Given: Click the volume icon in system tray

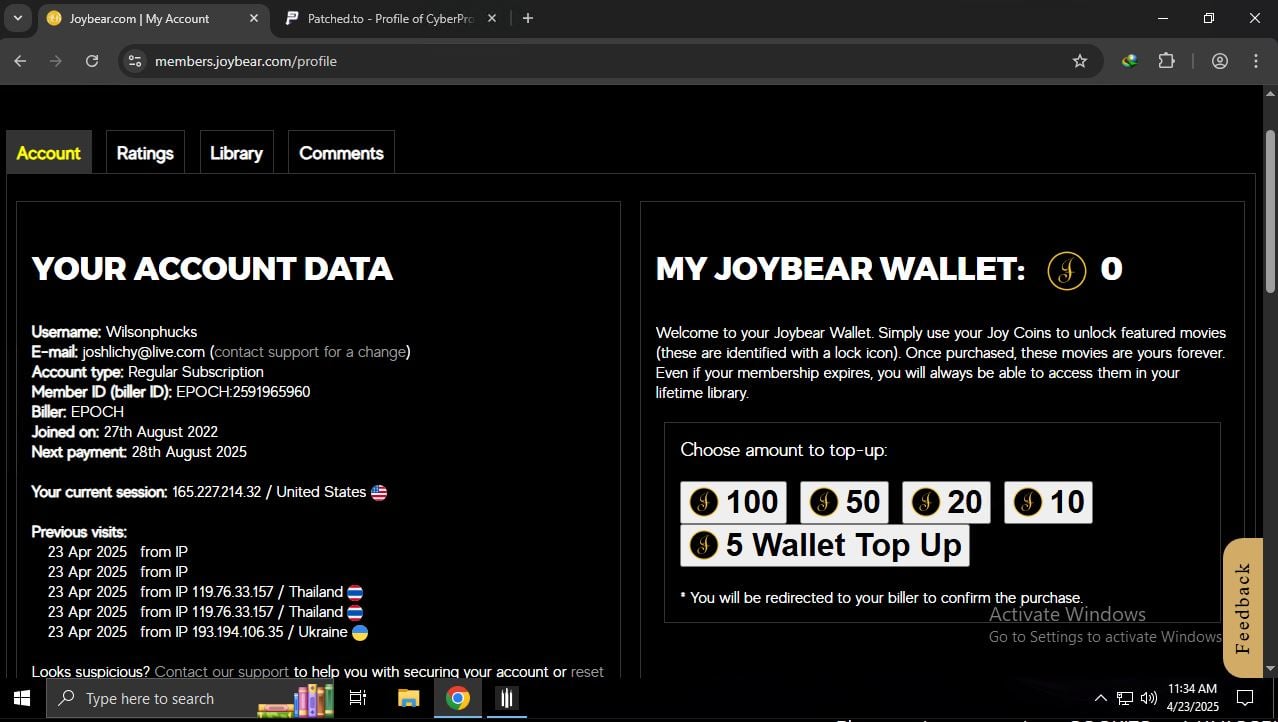Looking at the screenshot, I should [1148, 698].
